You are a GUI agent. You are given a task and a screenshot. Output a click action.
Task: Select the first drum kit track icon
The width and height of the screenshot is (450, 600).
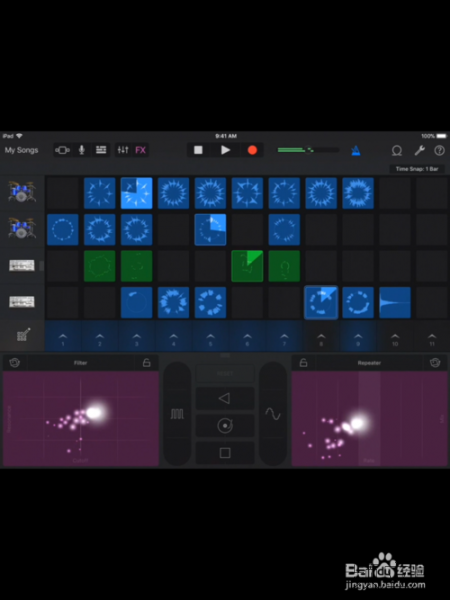22,192
